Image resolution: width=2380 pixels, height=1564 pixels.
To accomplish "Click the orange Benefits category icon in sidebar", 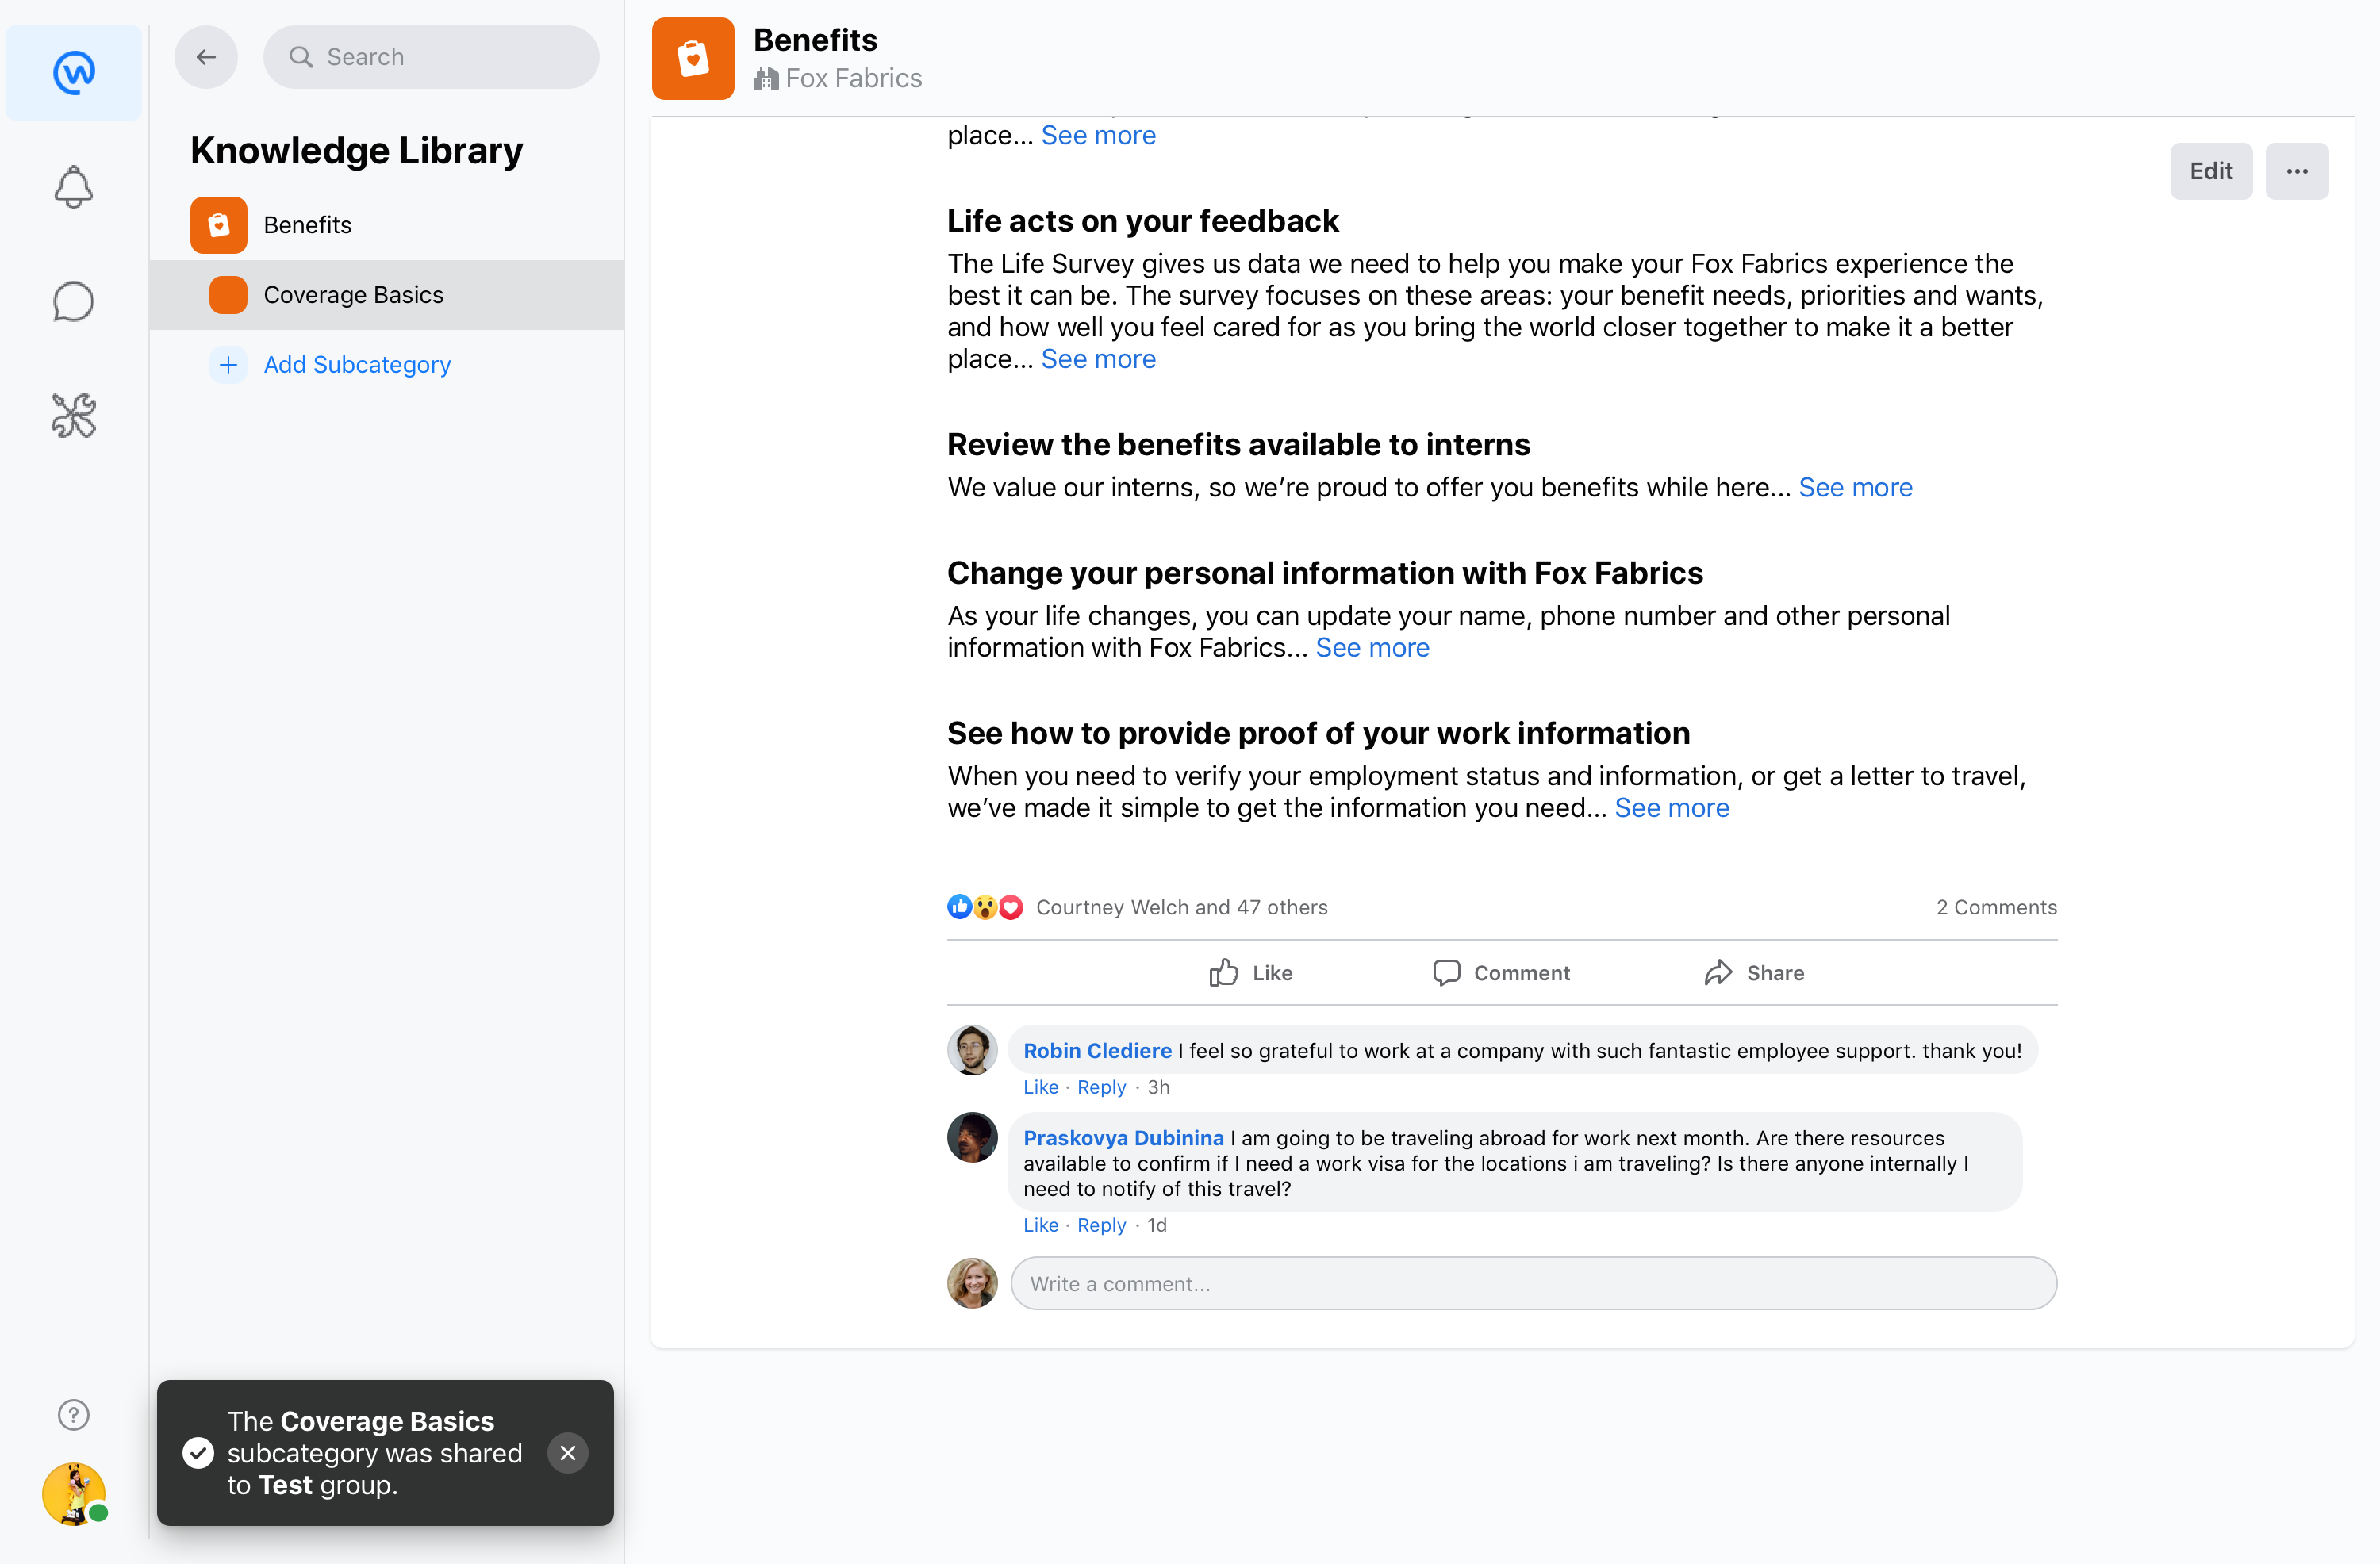I will (219, 225).
